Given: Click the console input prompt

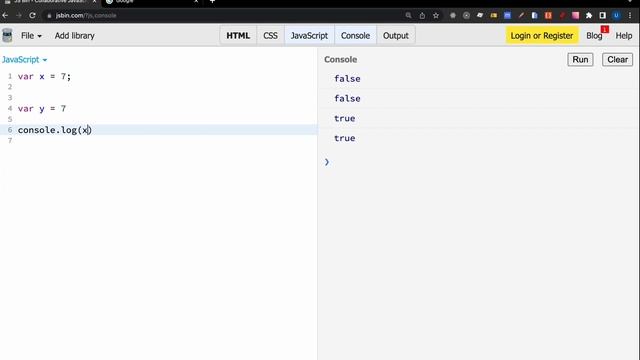Looking at the screenshot, I should [478, 162].
